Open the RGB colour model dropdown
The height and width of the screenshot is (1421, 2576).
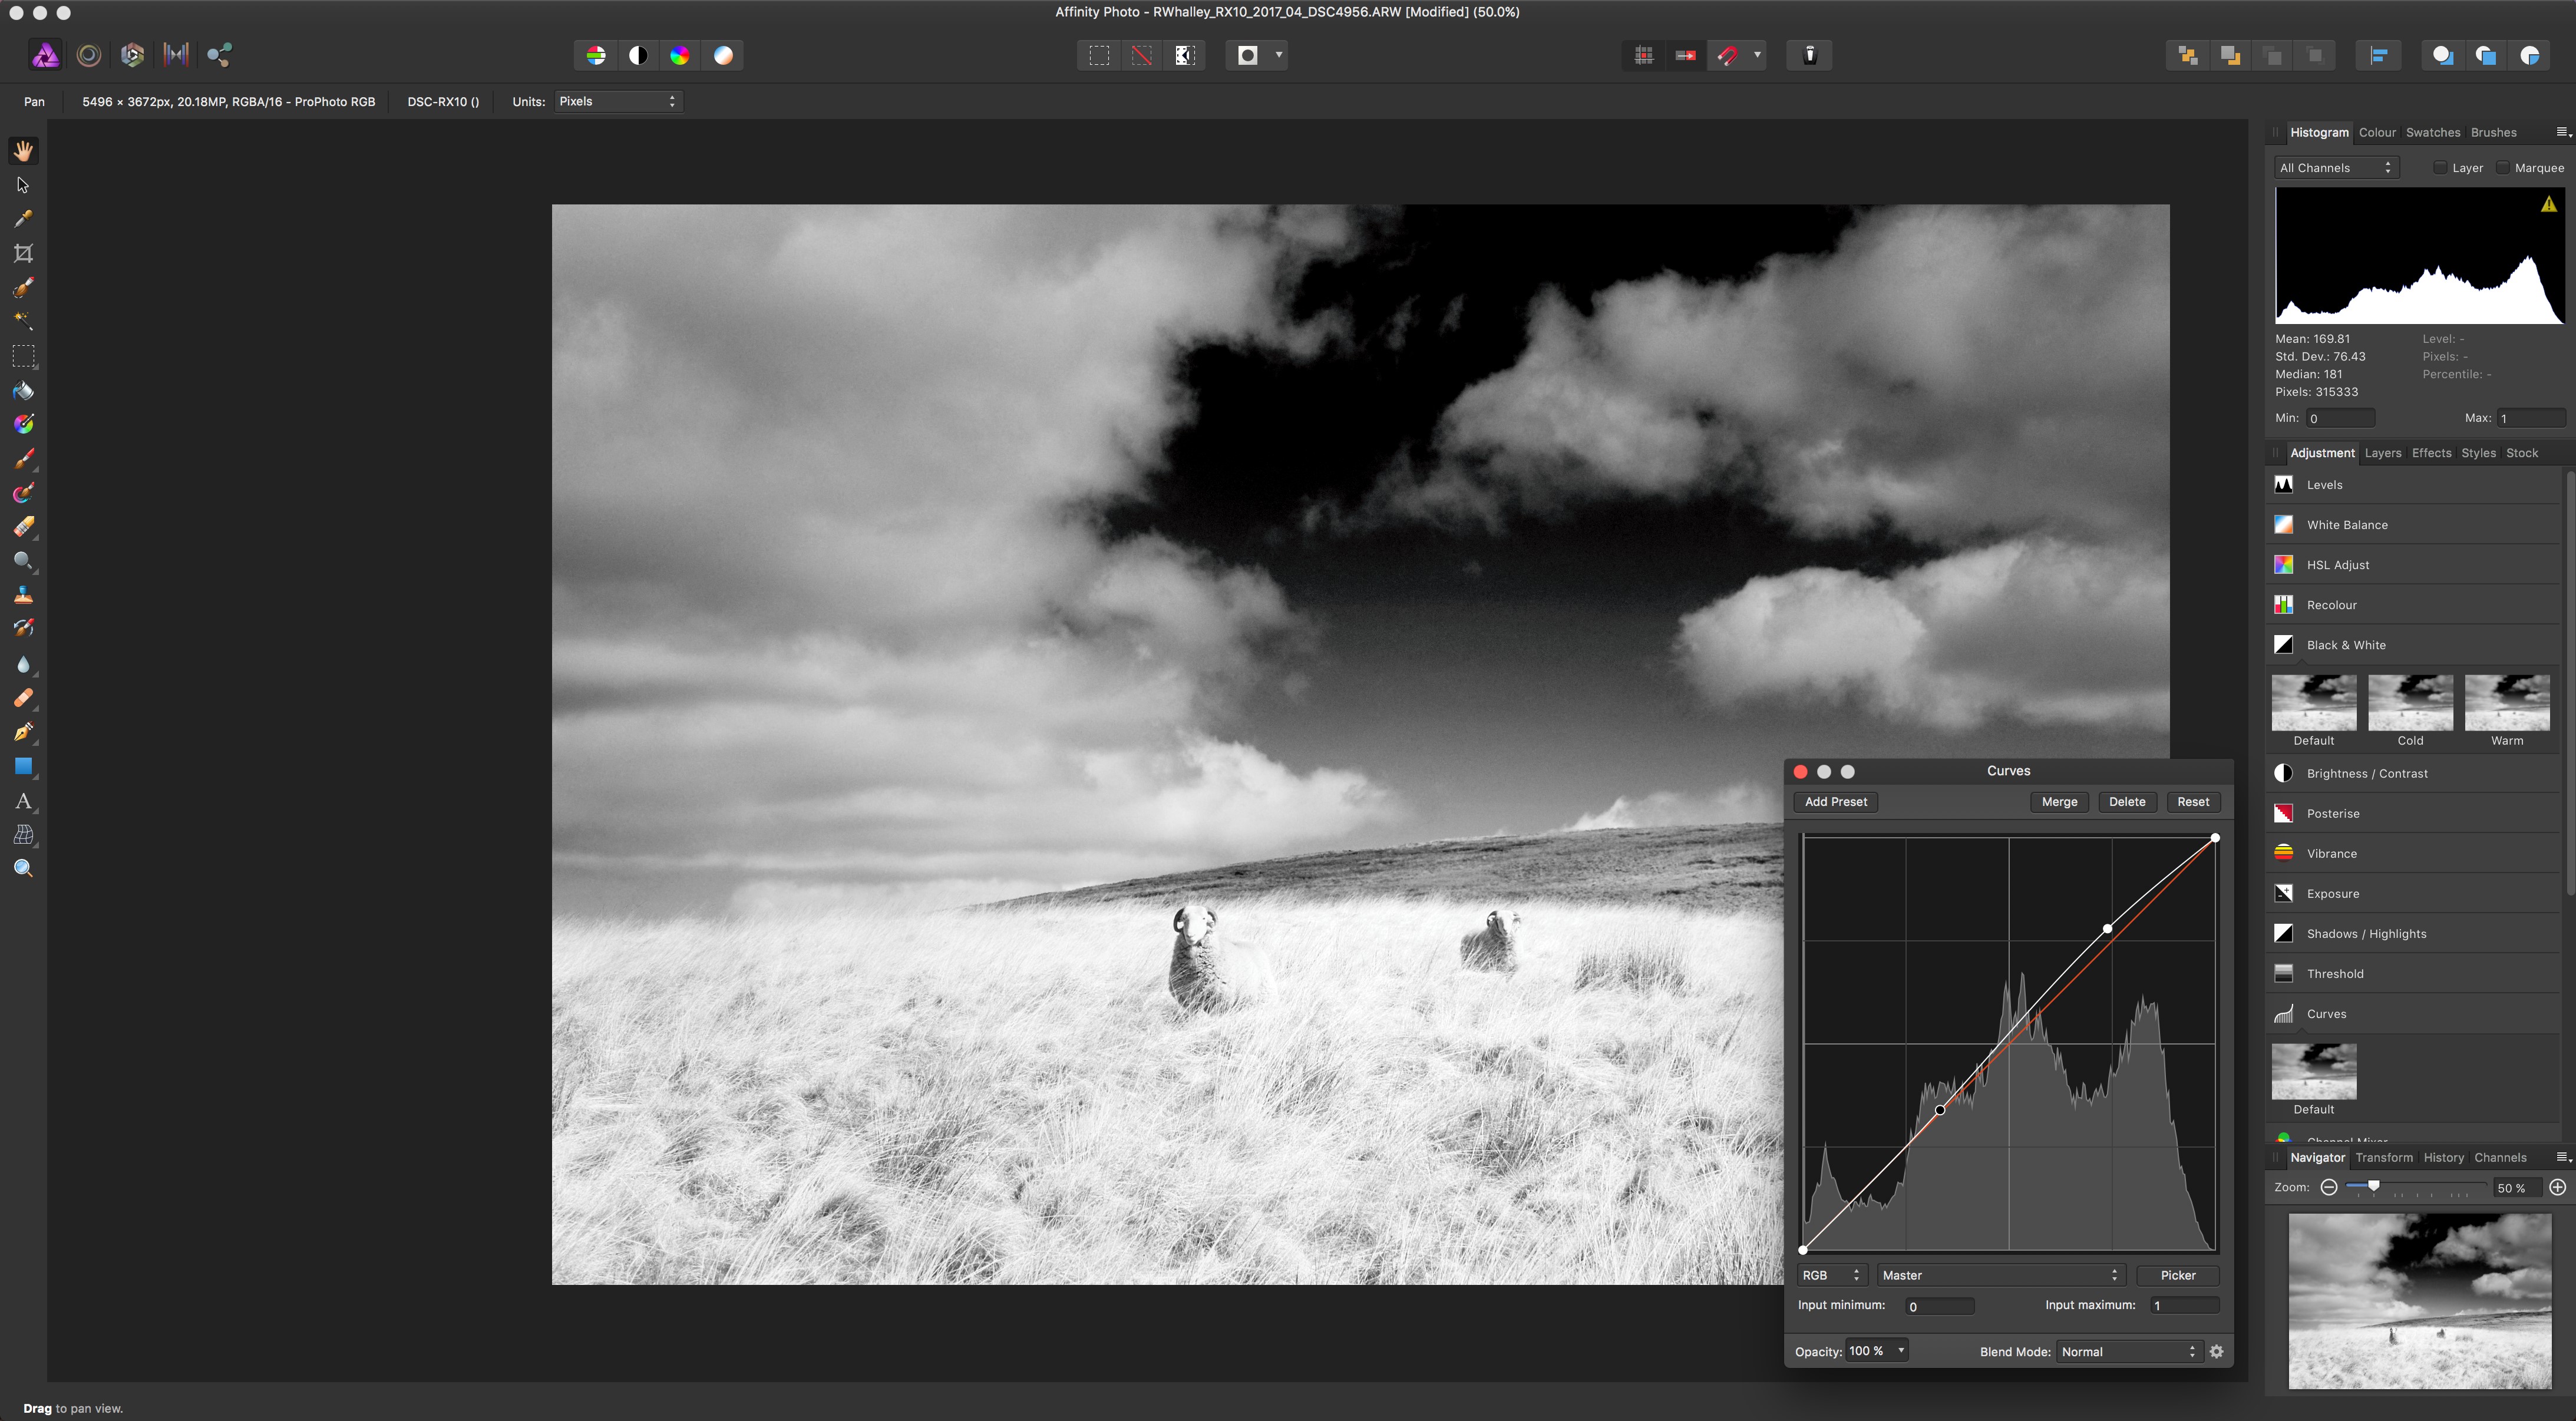coord(1831,1275)
